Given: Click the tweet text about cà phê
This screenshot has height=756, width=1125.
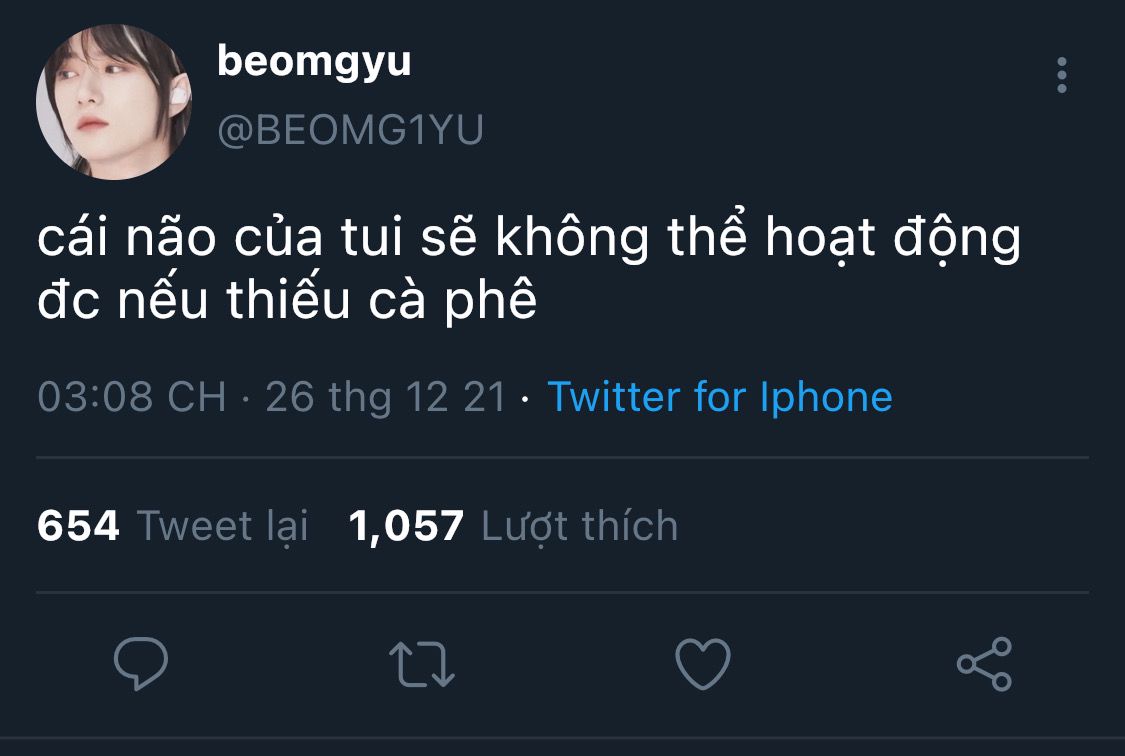Looking at the screenshot, I should click(529, 268).
